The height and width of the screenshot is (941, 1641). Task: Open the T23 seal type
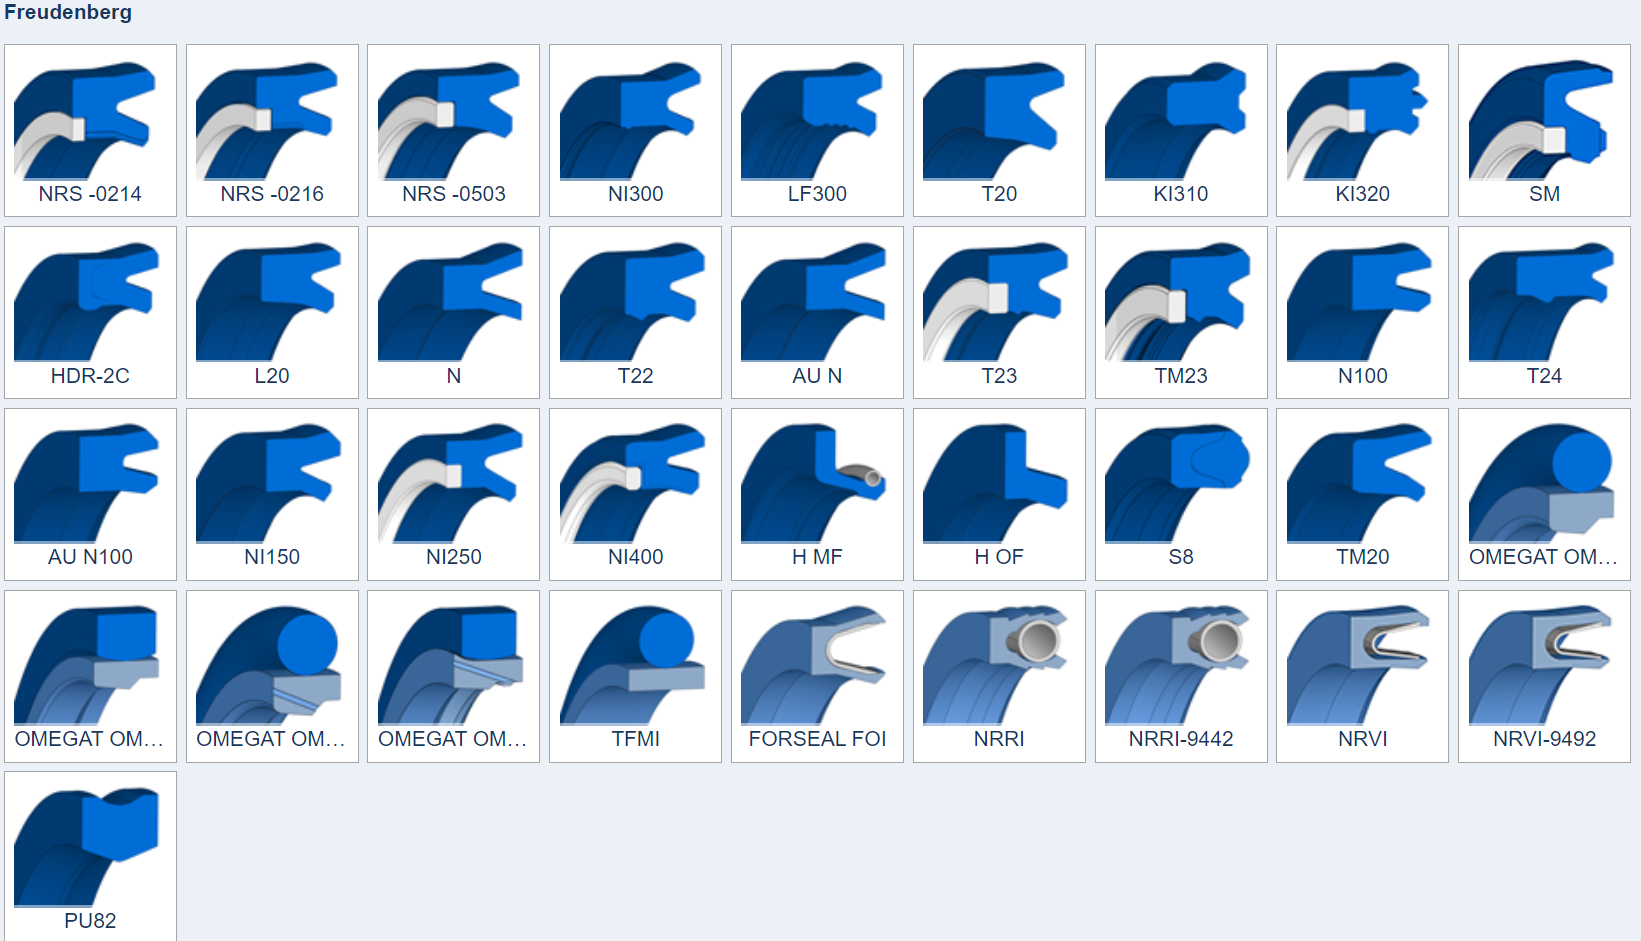pos(999,312)
